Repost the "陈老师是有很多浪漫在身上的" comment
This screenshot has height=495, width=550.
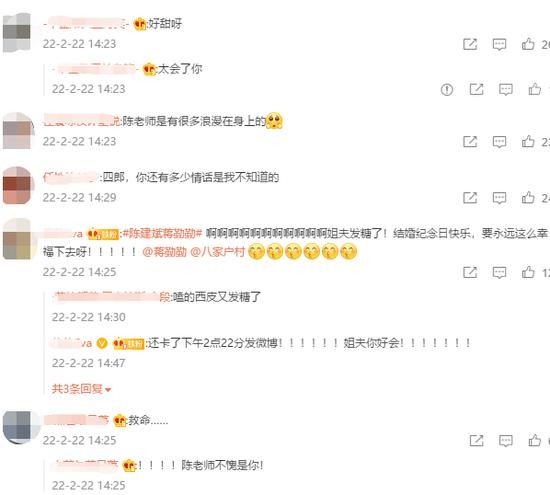point(470,142)
